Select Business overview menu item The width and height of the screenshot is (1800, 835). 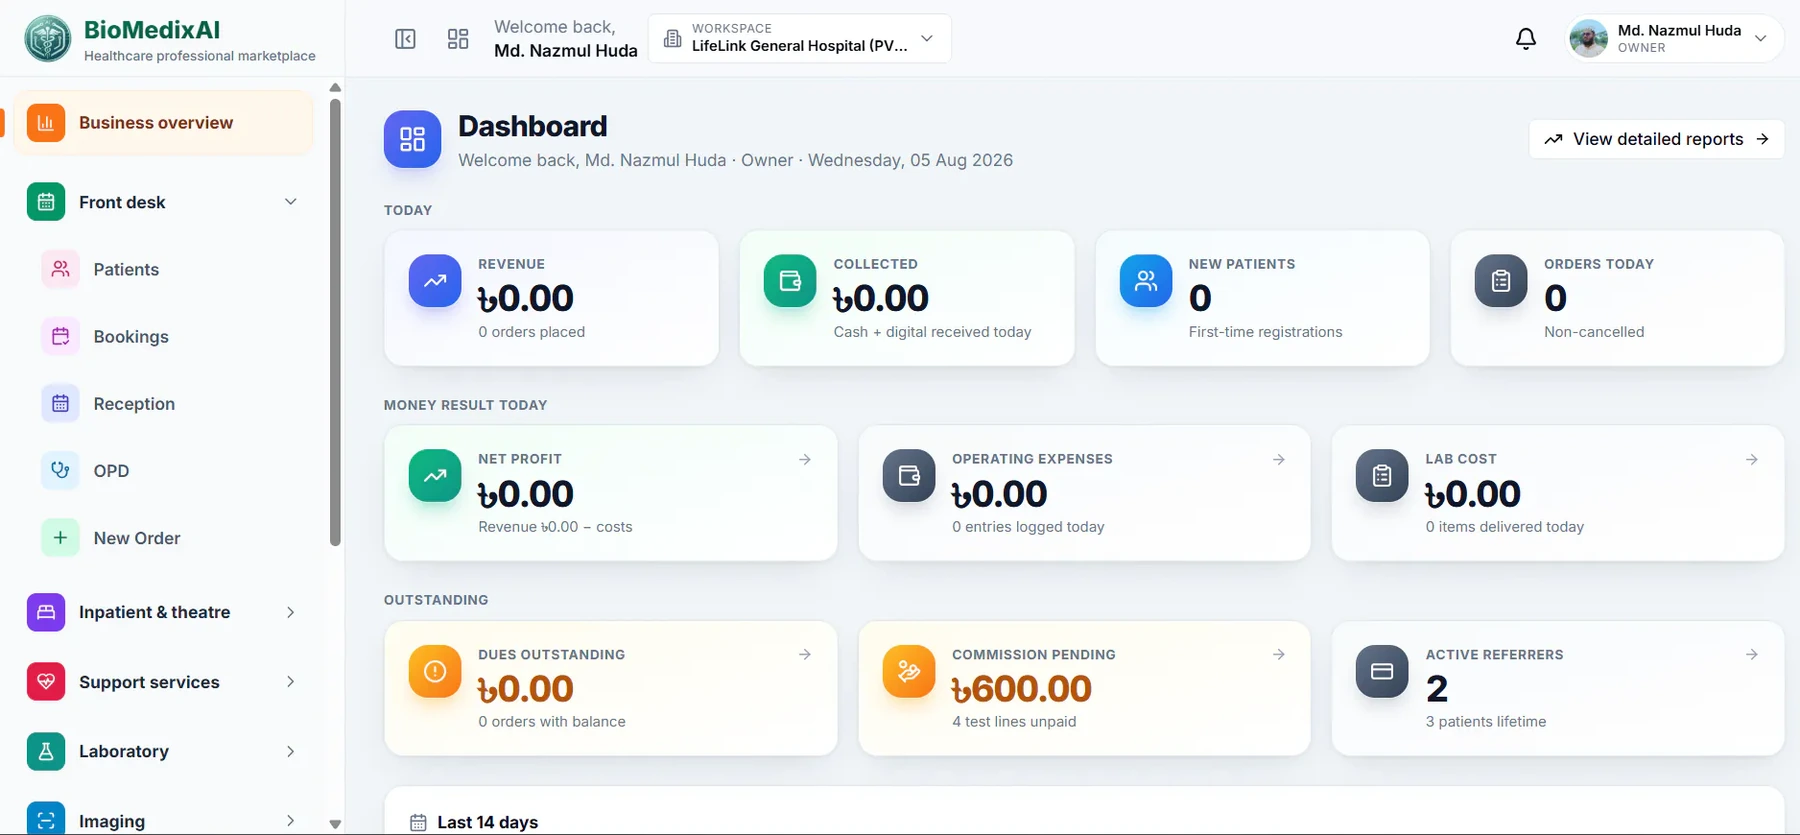163,123
